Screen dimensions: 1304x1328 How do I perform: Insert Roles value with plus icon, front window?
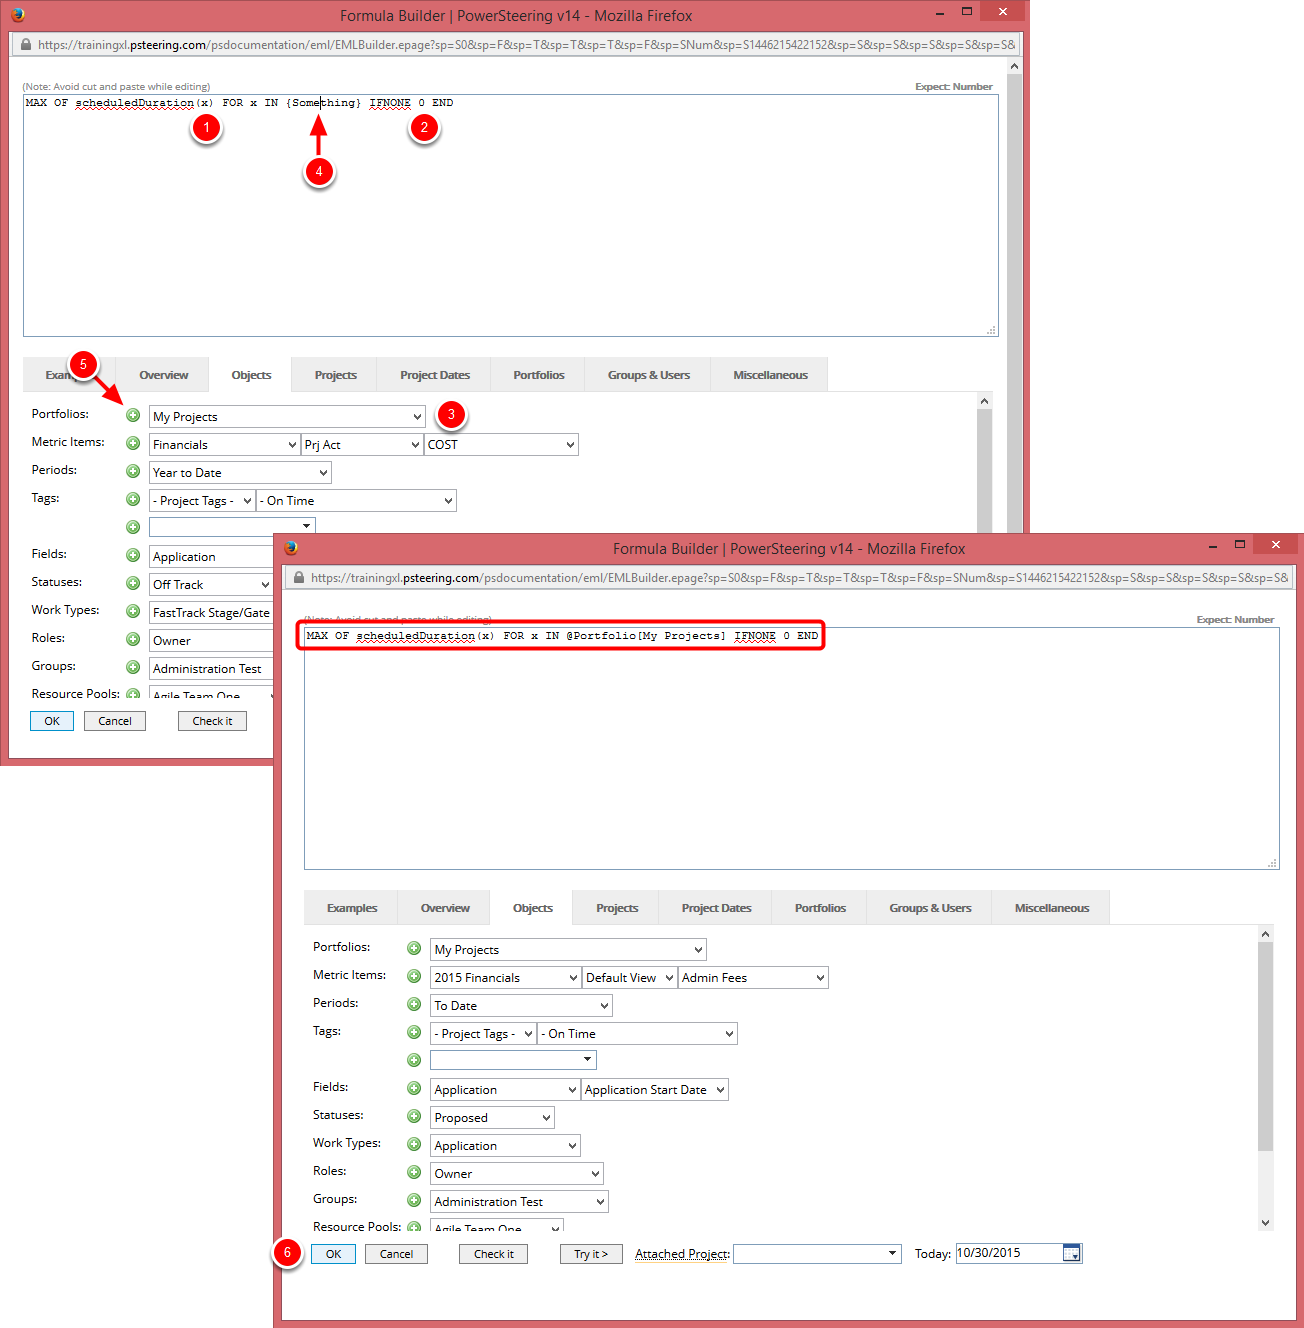[x=414, y=1172]
